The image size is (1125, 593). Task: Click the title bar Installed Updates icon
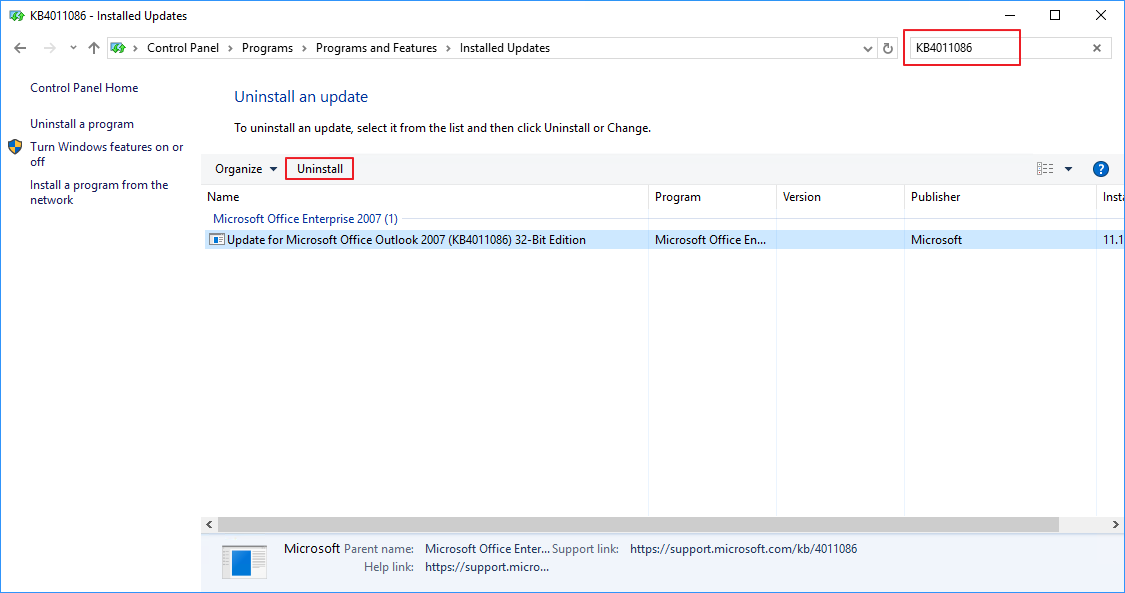pyautogui.click(x=16, y=16)
